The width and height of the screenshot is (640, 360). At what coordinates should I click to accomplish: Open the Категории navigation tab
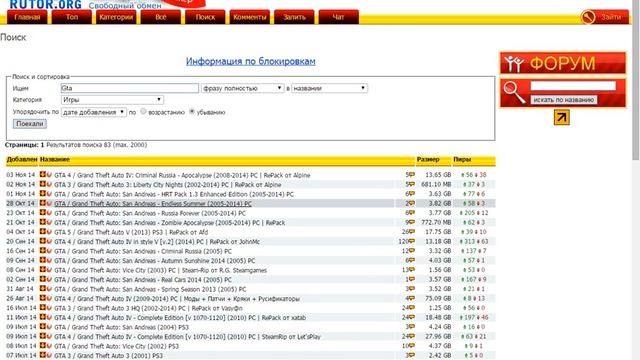click(116, 17)
